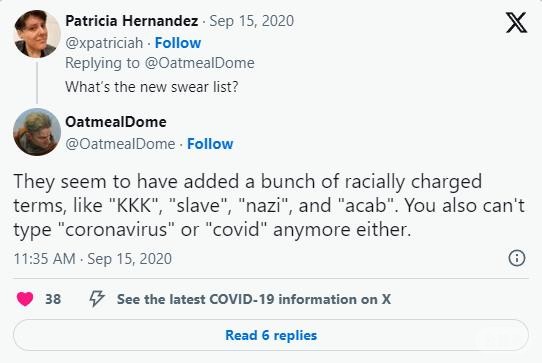This screenshot has width=542, height=363.
Task: Follow @xpatriciah account
Action: pyautogui.click(x=178, y=43)
